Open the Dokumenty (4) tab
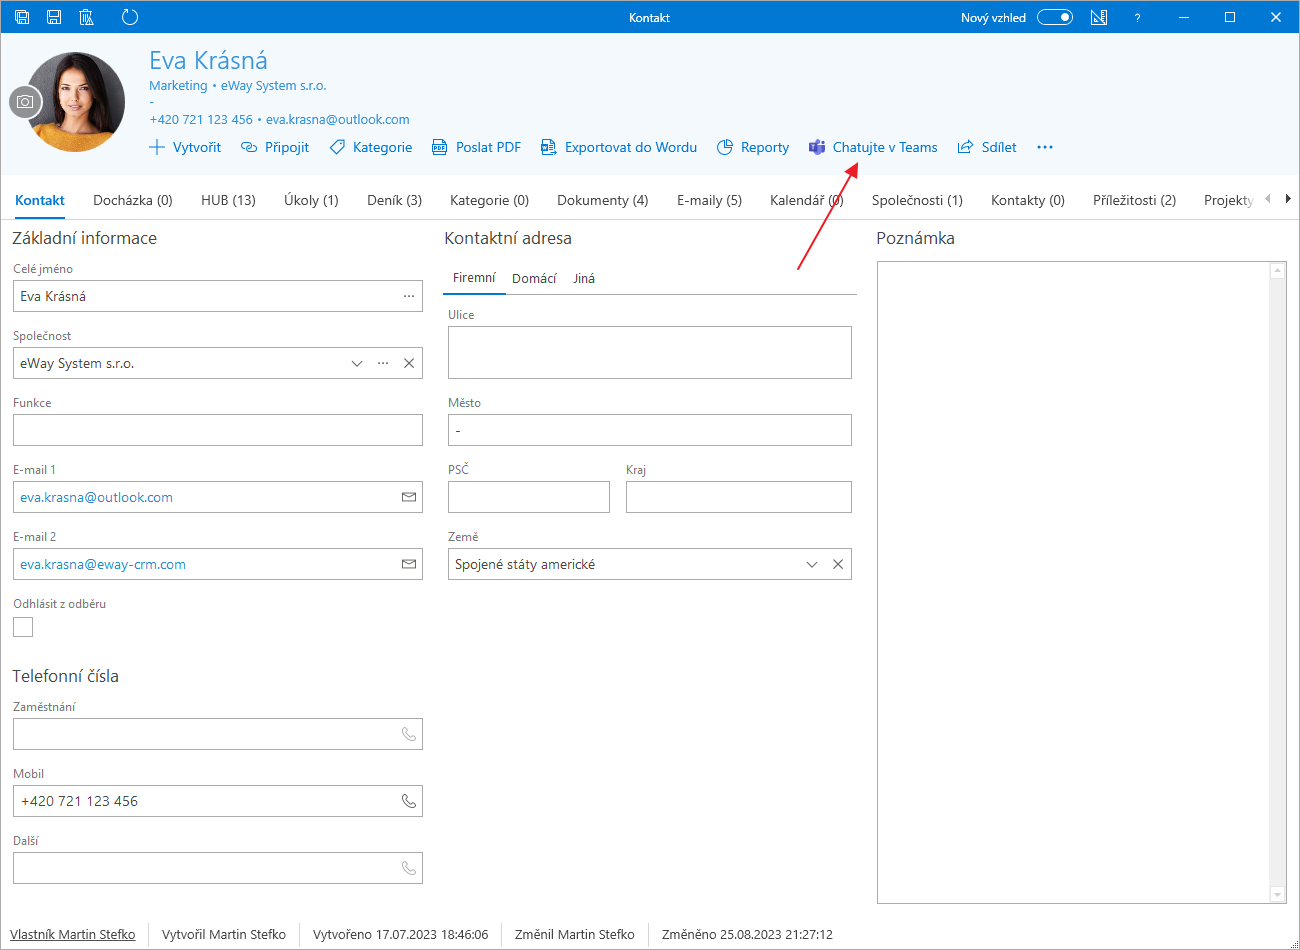The height and width of the screenshot is (950, 1300). 602,200
